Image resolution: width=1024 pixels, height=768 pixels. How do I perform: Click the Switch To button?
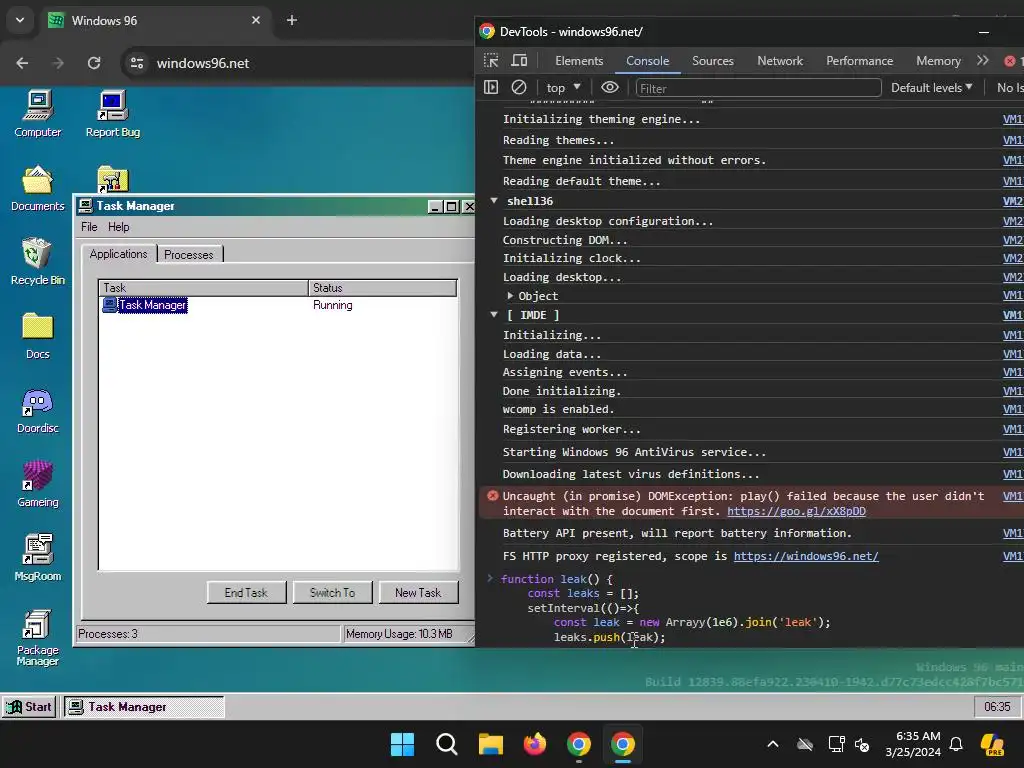click(x=332, y=592)
